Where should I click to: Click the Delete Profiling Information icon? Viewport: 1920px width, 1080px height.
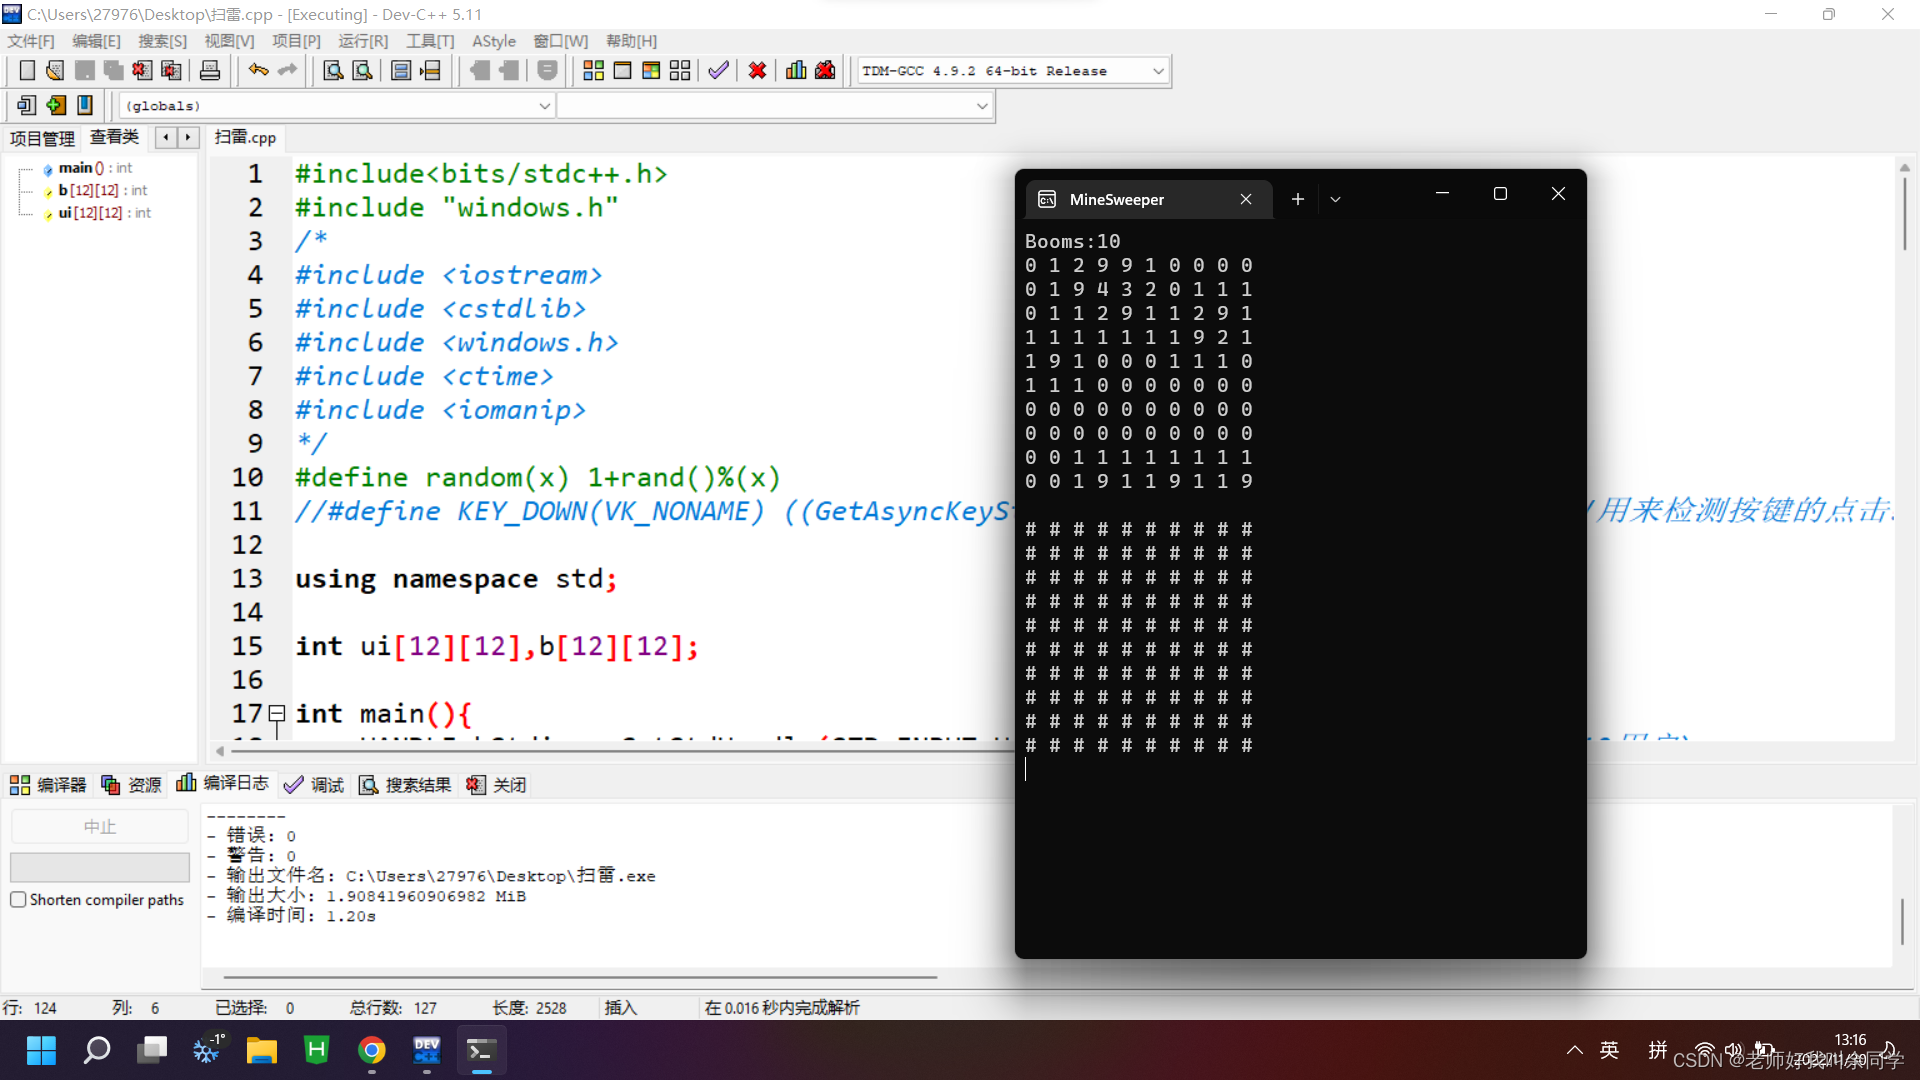pos(825,71)
